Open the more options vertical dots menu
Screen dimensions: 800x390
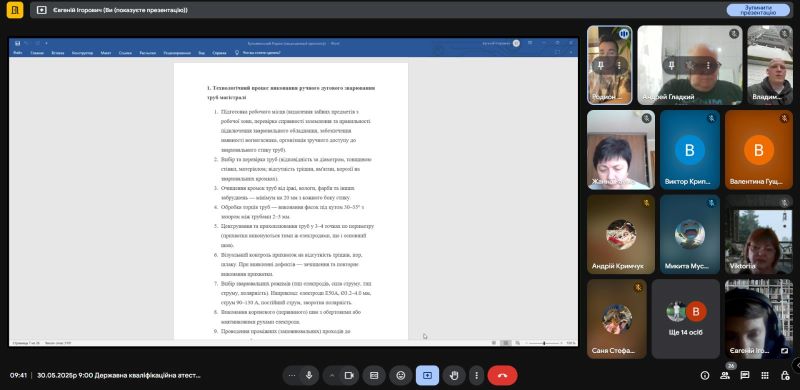point(477,375)
